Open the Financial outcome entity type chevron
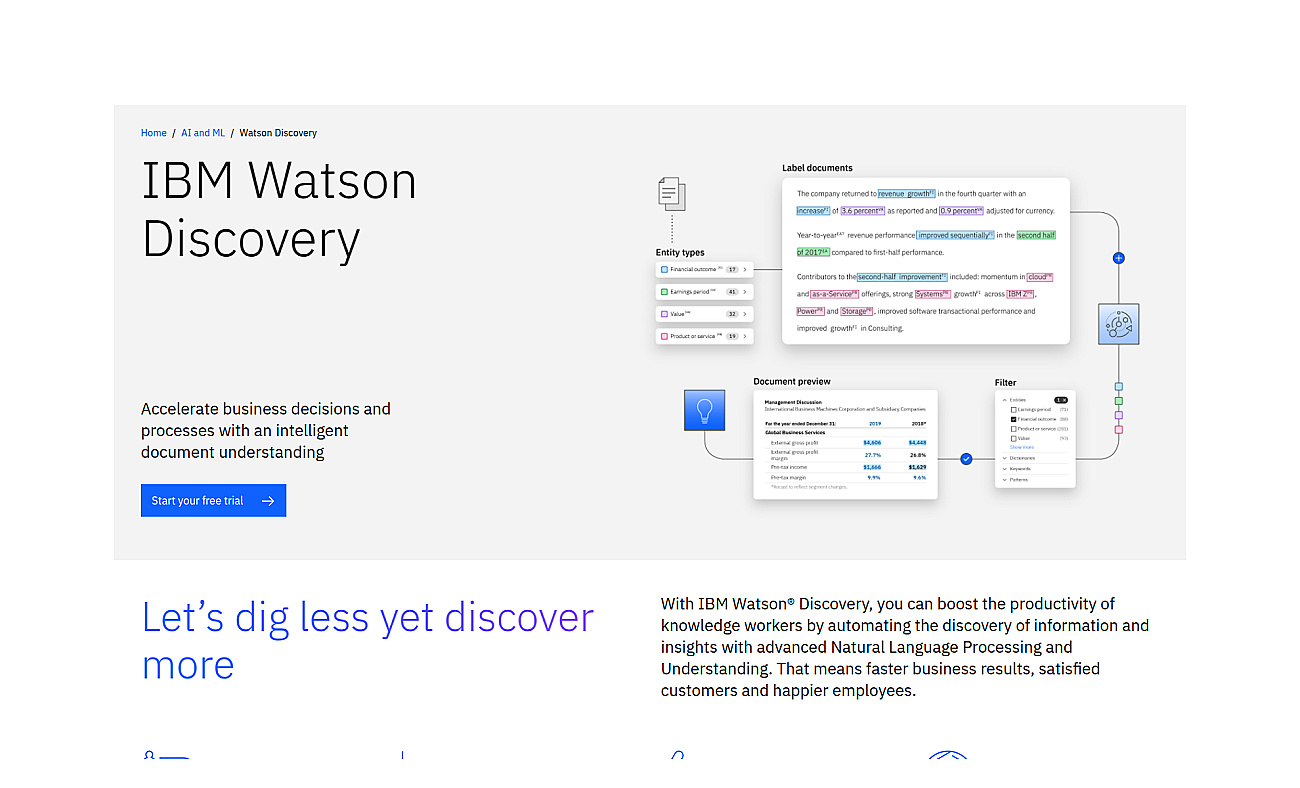The image size is (1300, 788). [745, 270]
